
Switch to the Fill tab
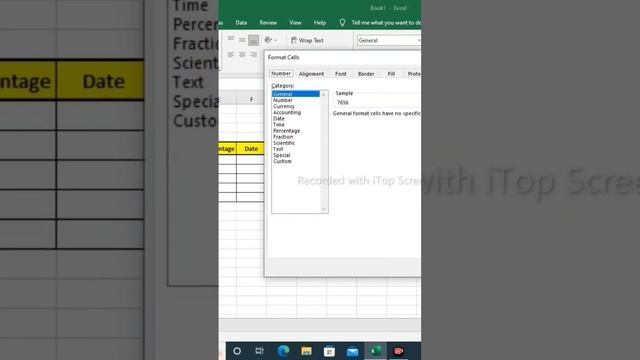point(391,74)
